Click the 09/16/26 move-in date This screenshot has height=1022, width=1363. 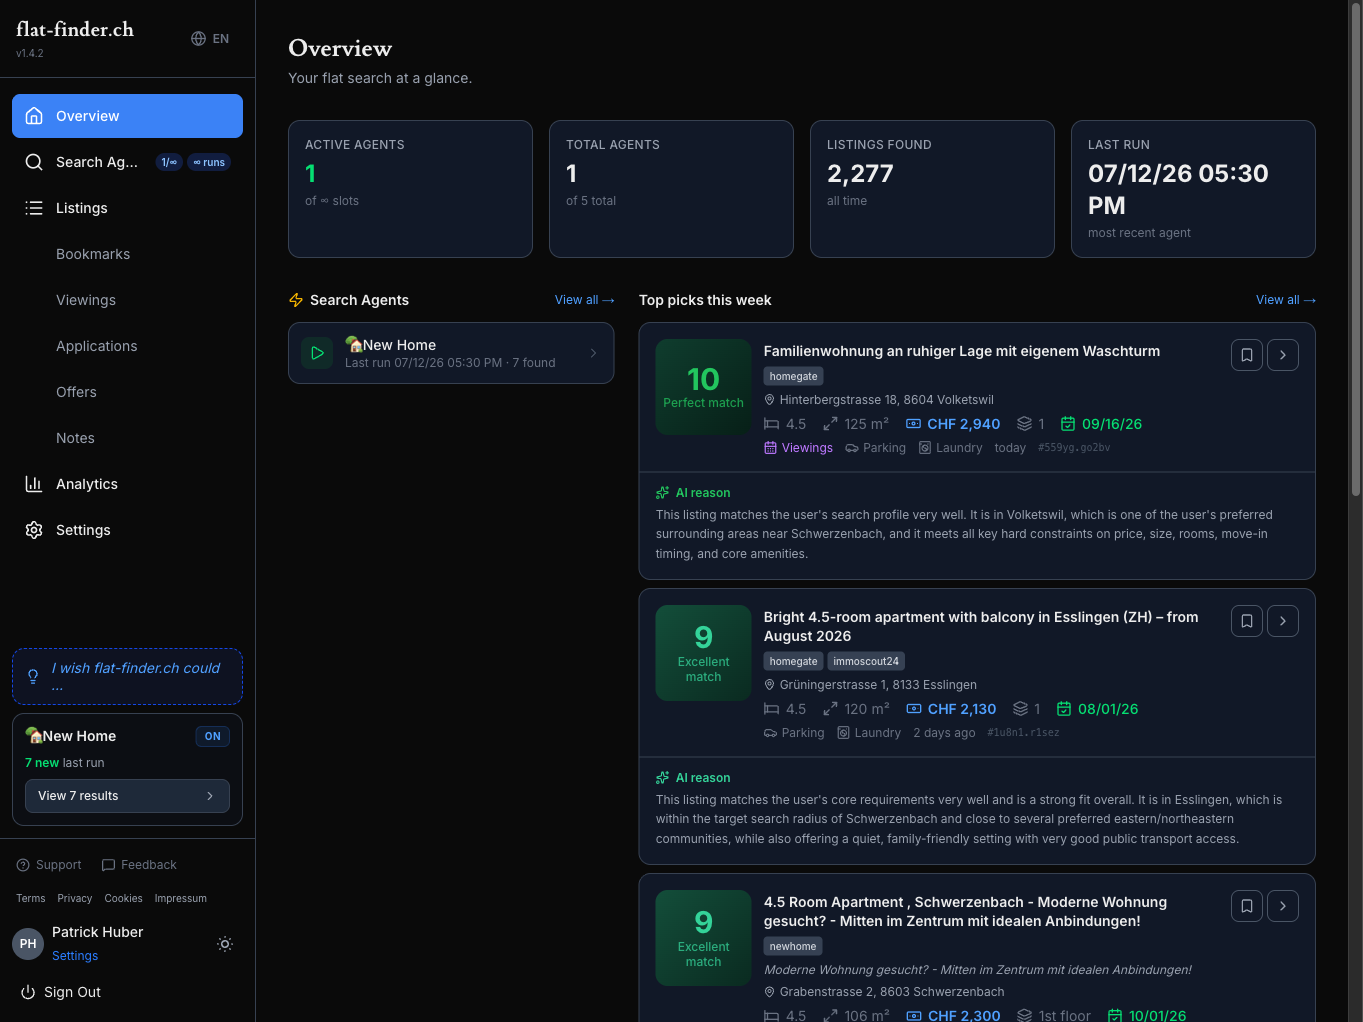(1101, 424)
